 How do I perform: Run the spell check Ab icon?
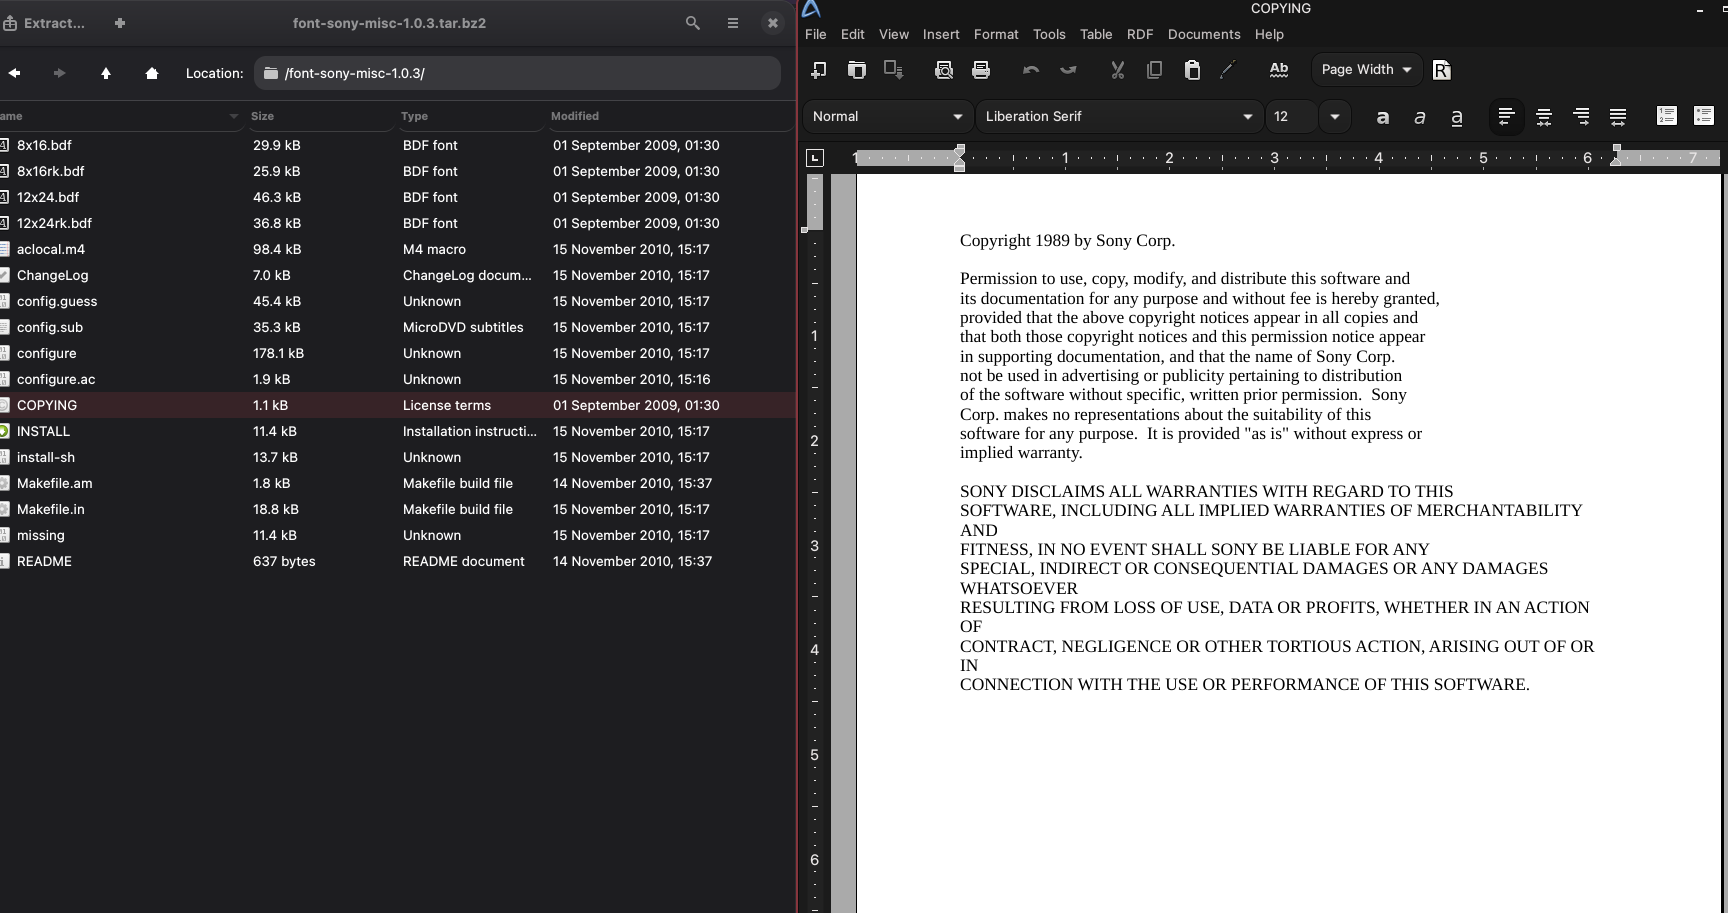point(1279,70)
